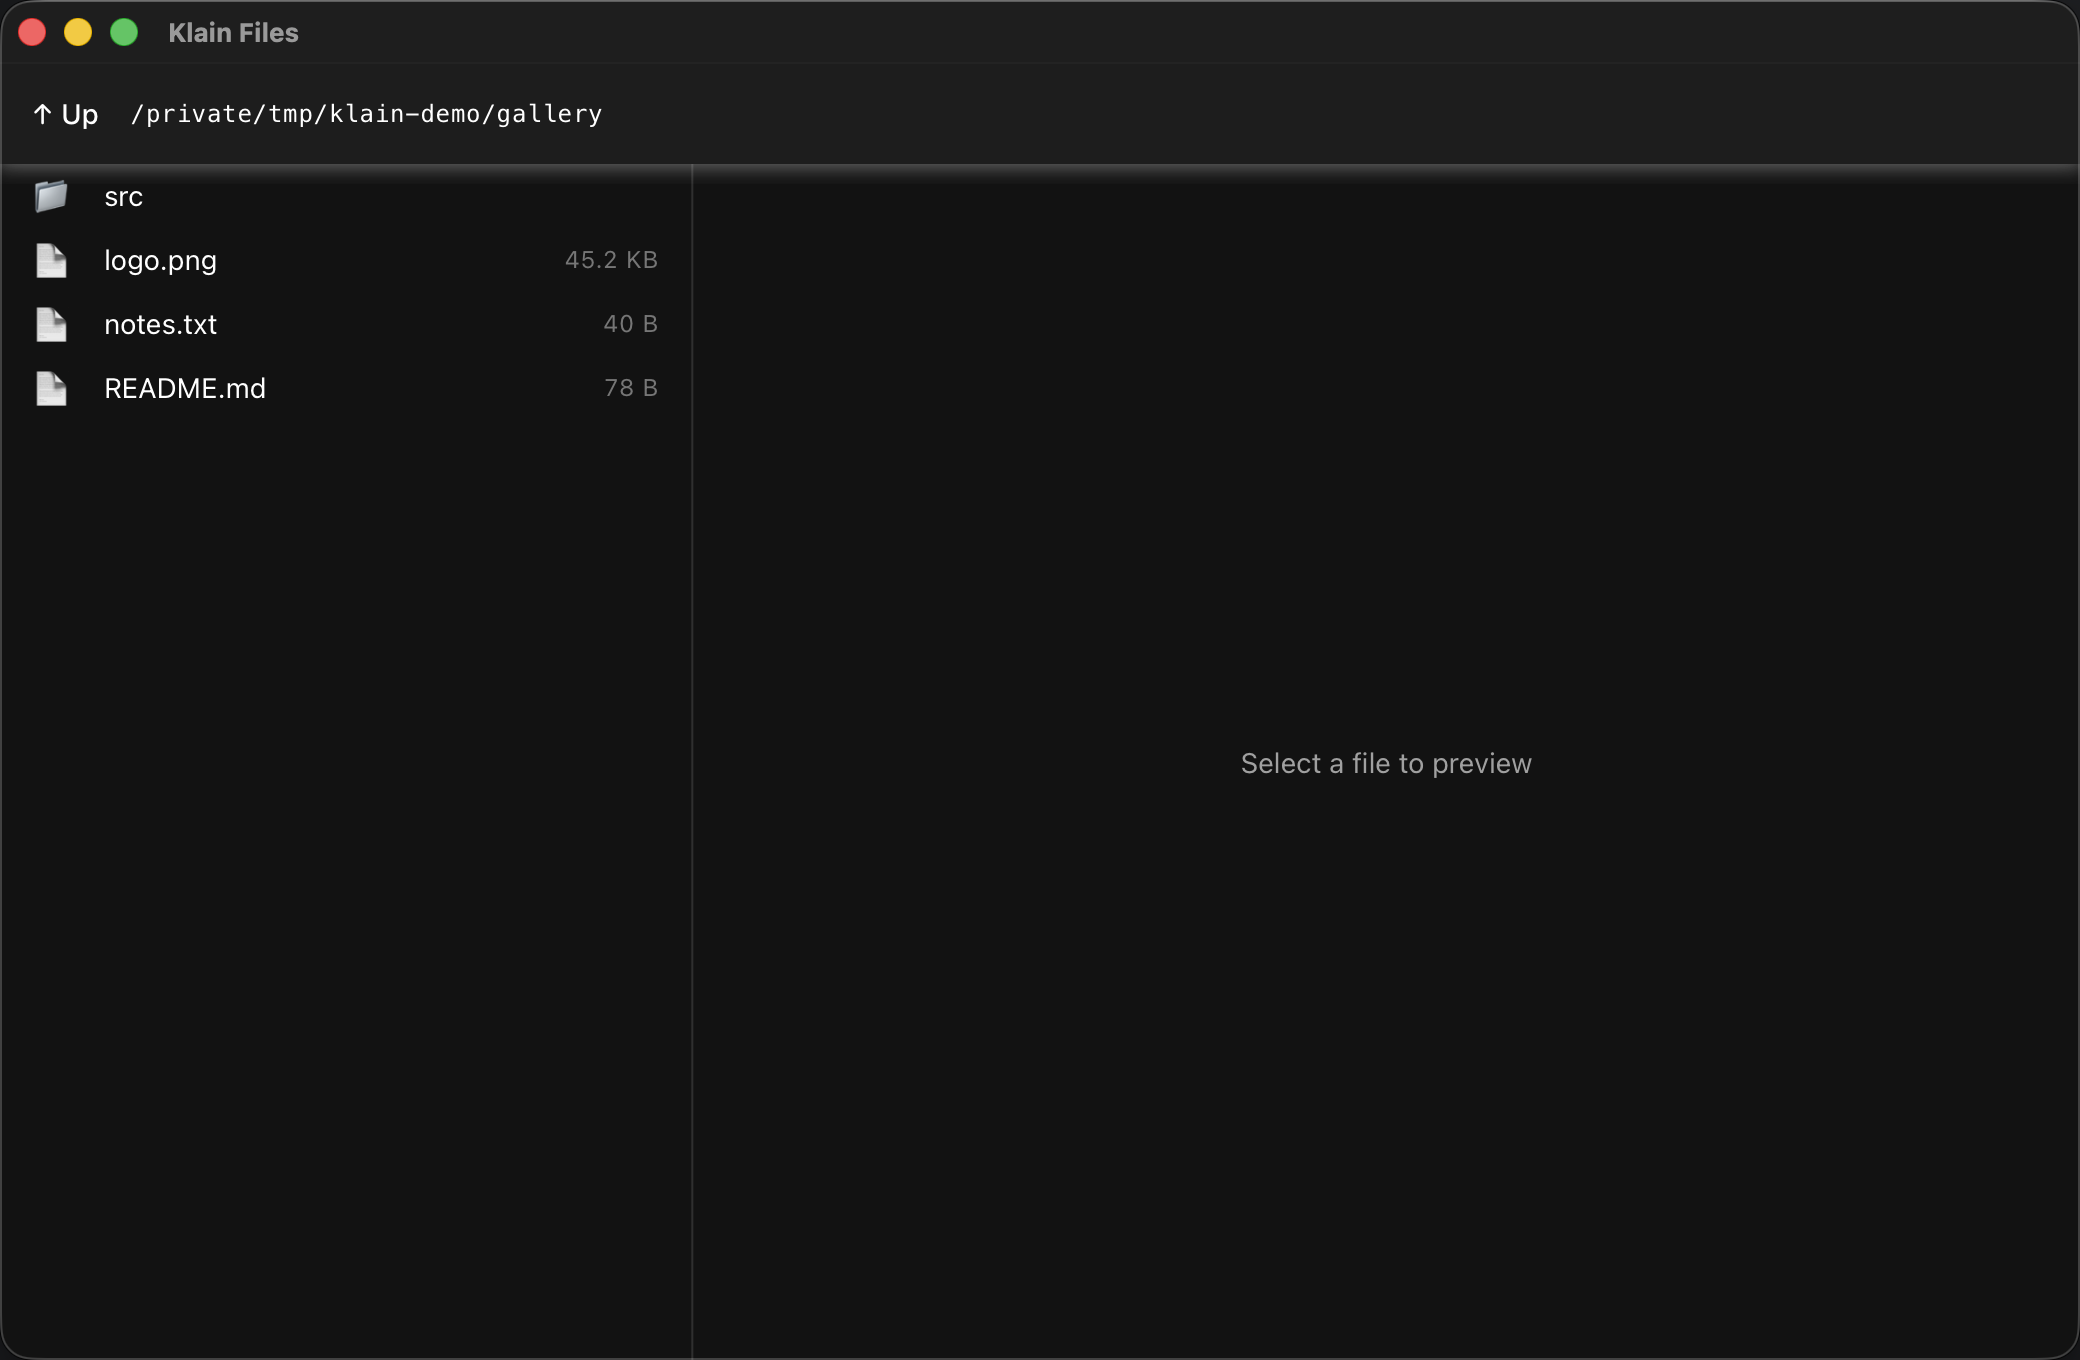
Task: Click the README.md file icon
Action: [51, 388]
